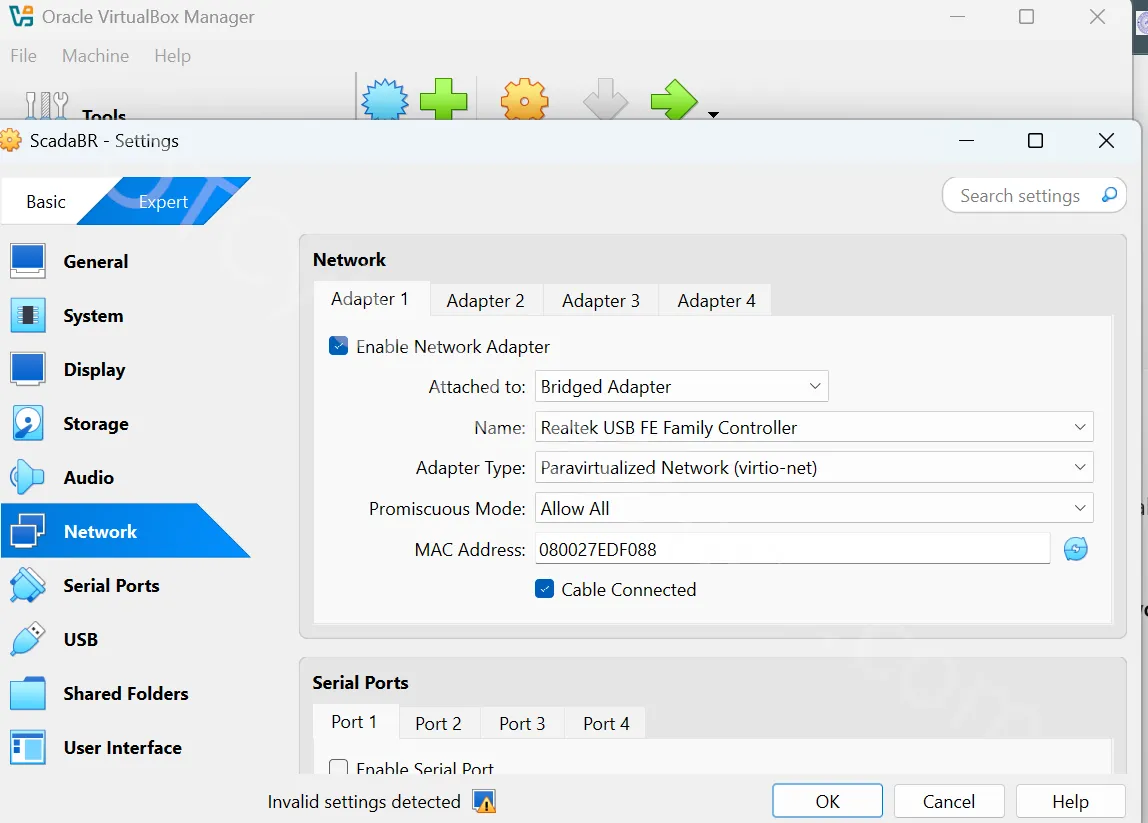Open Settings via orange gear toolbar icon

[x=524, y=100]
